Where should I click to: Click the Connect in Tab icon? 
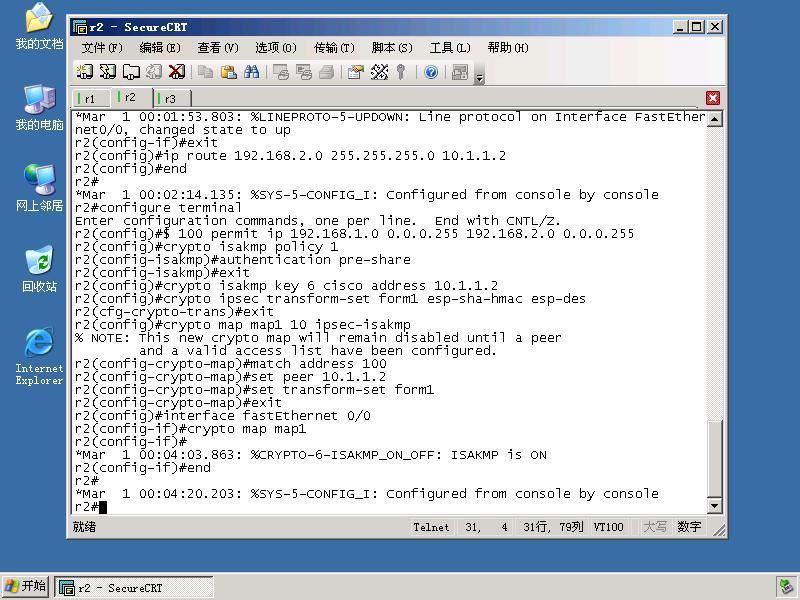(x=131, y=72)
